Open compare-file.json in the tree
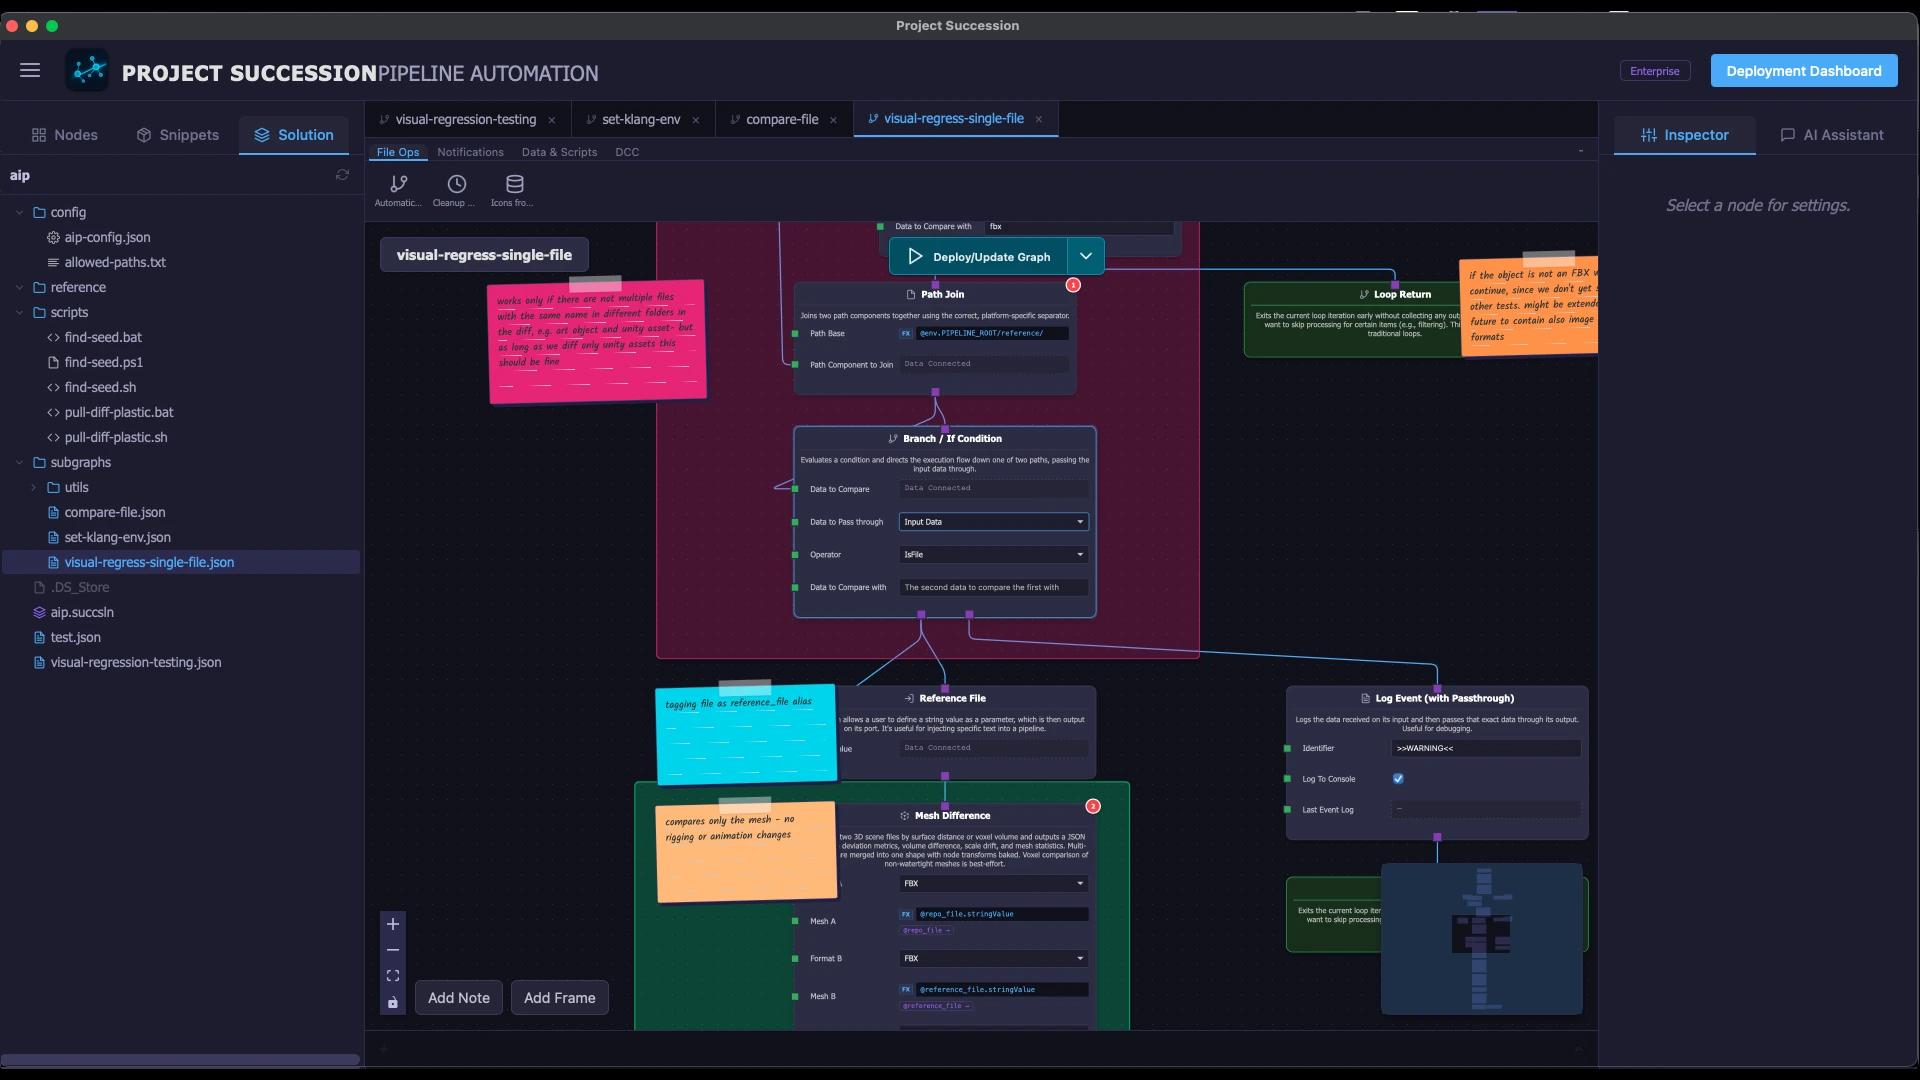The height and width of the screenshot is (1080, 1920). coord(115,512)
